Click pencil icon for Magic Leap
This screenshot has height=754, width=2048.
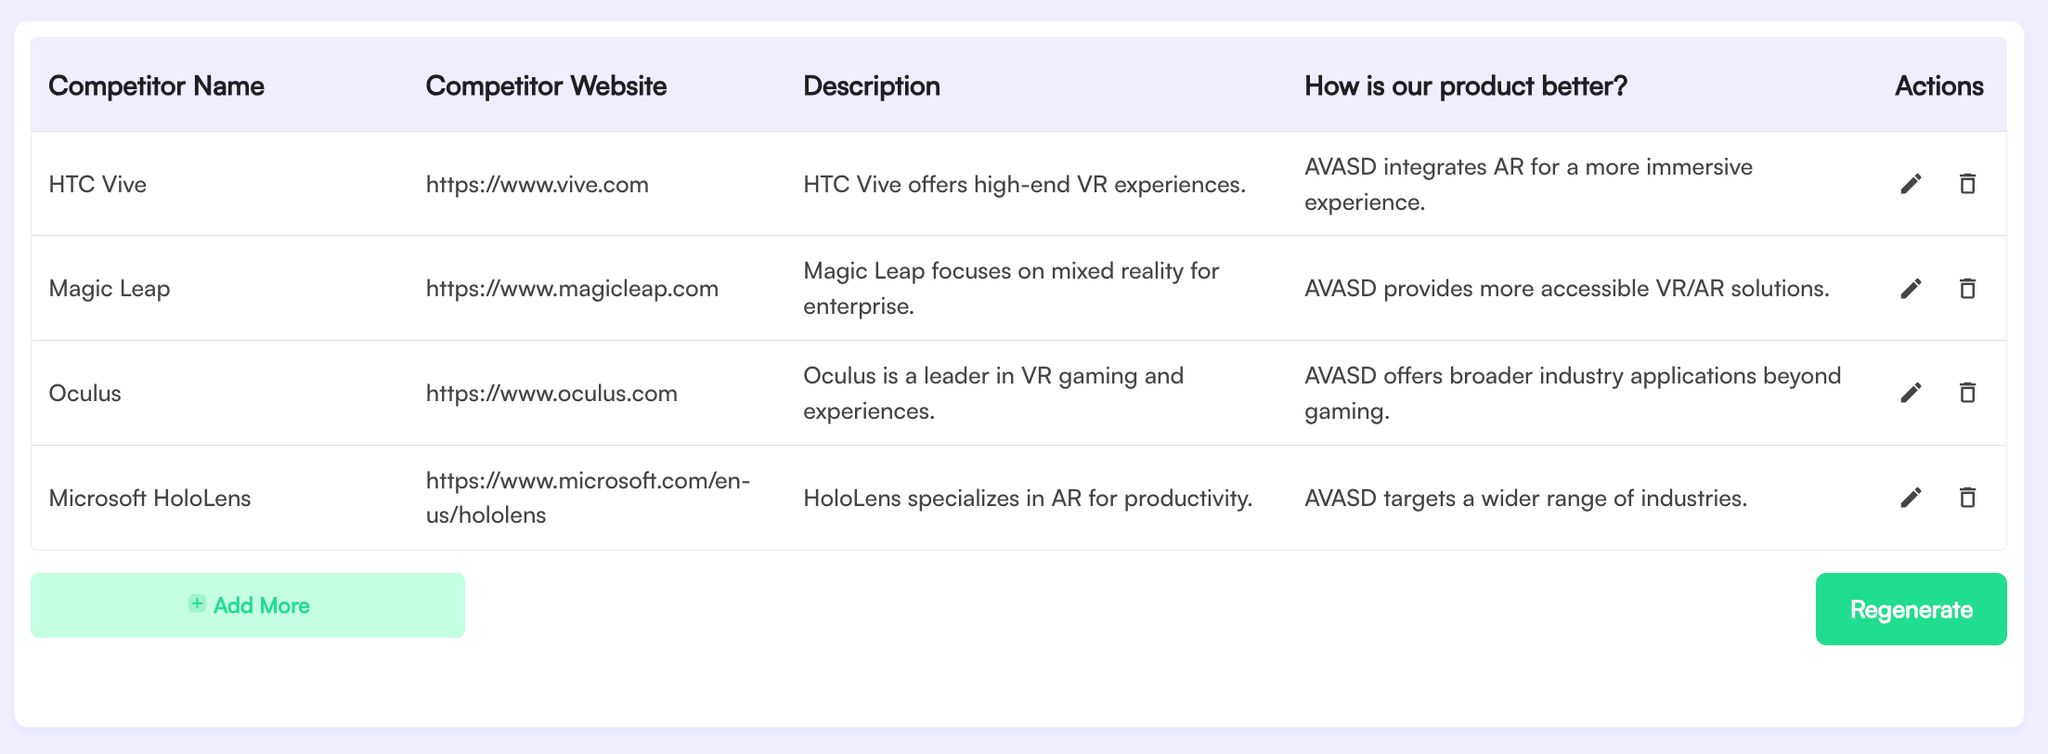pos(1910,289)
